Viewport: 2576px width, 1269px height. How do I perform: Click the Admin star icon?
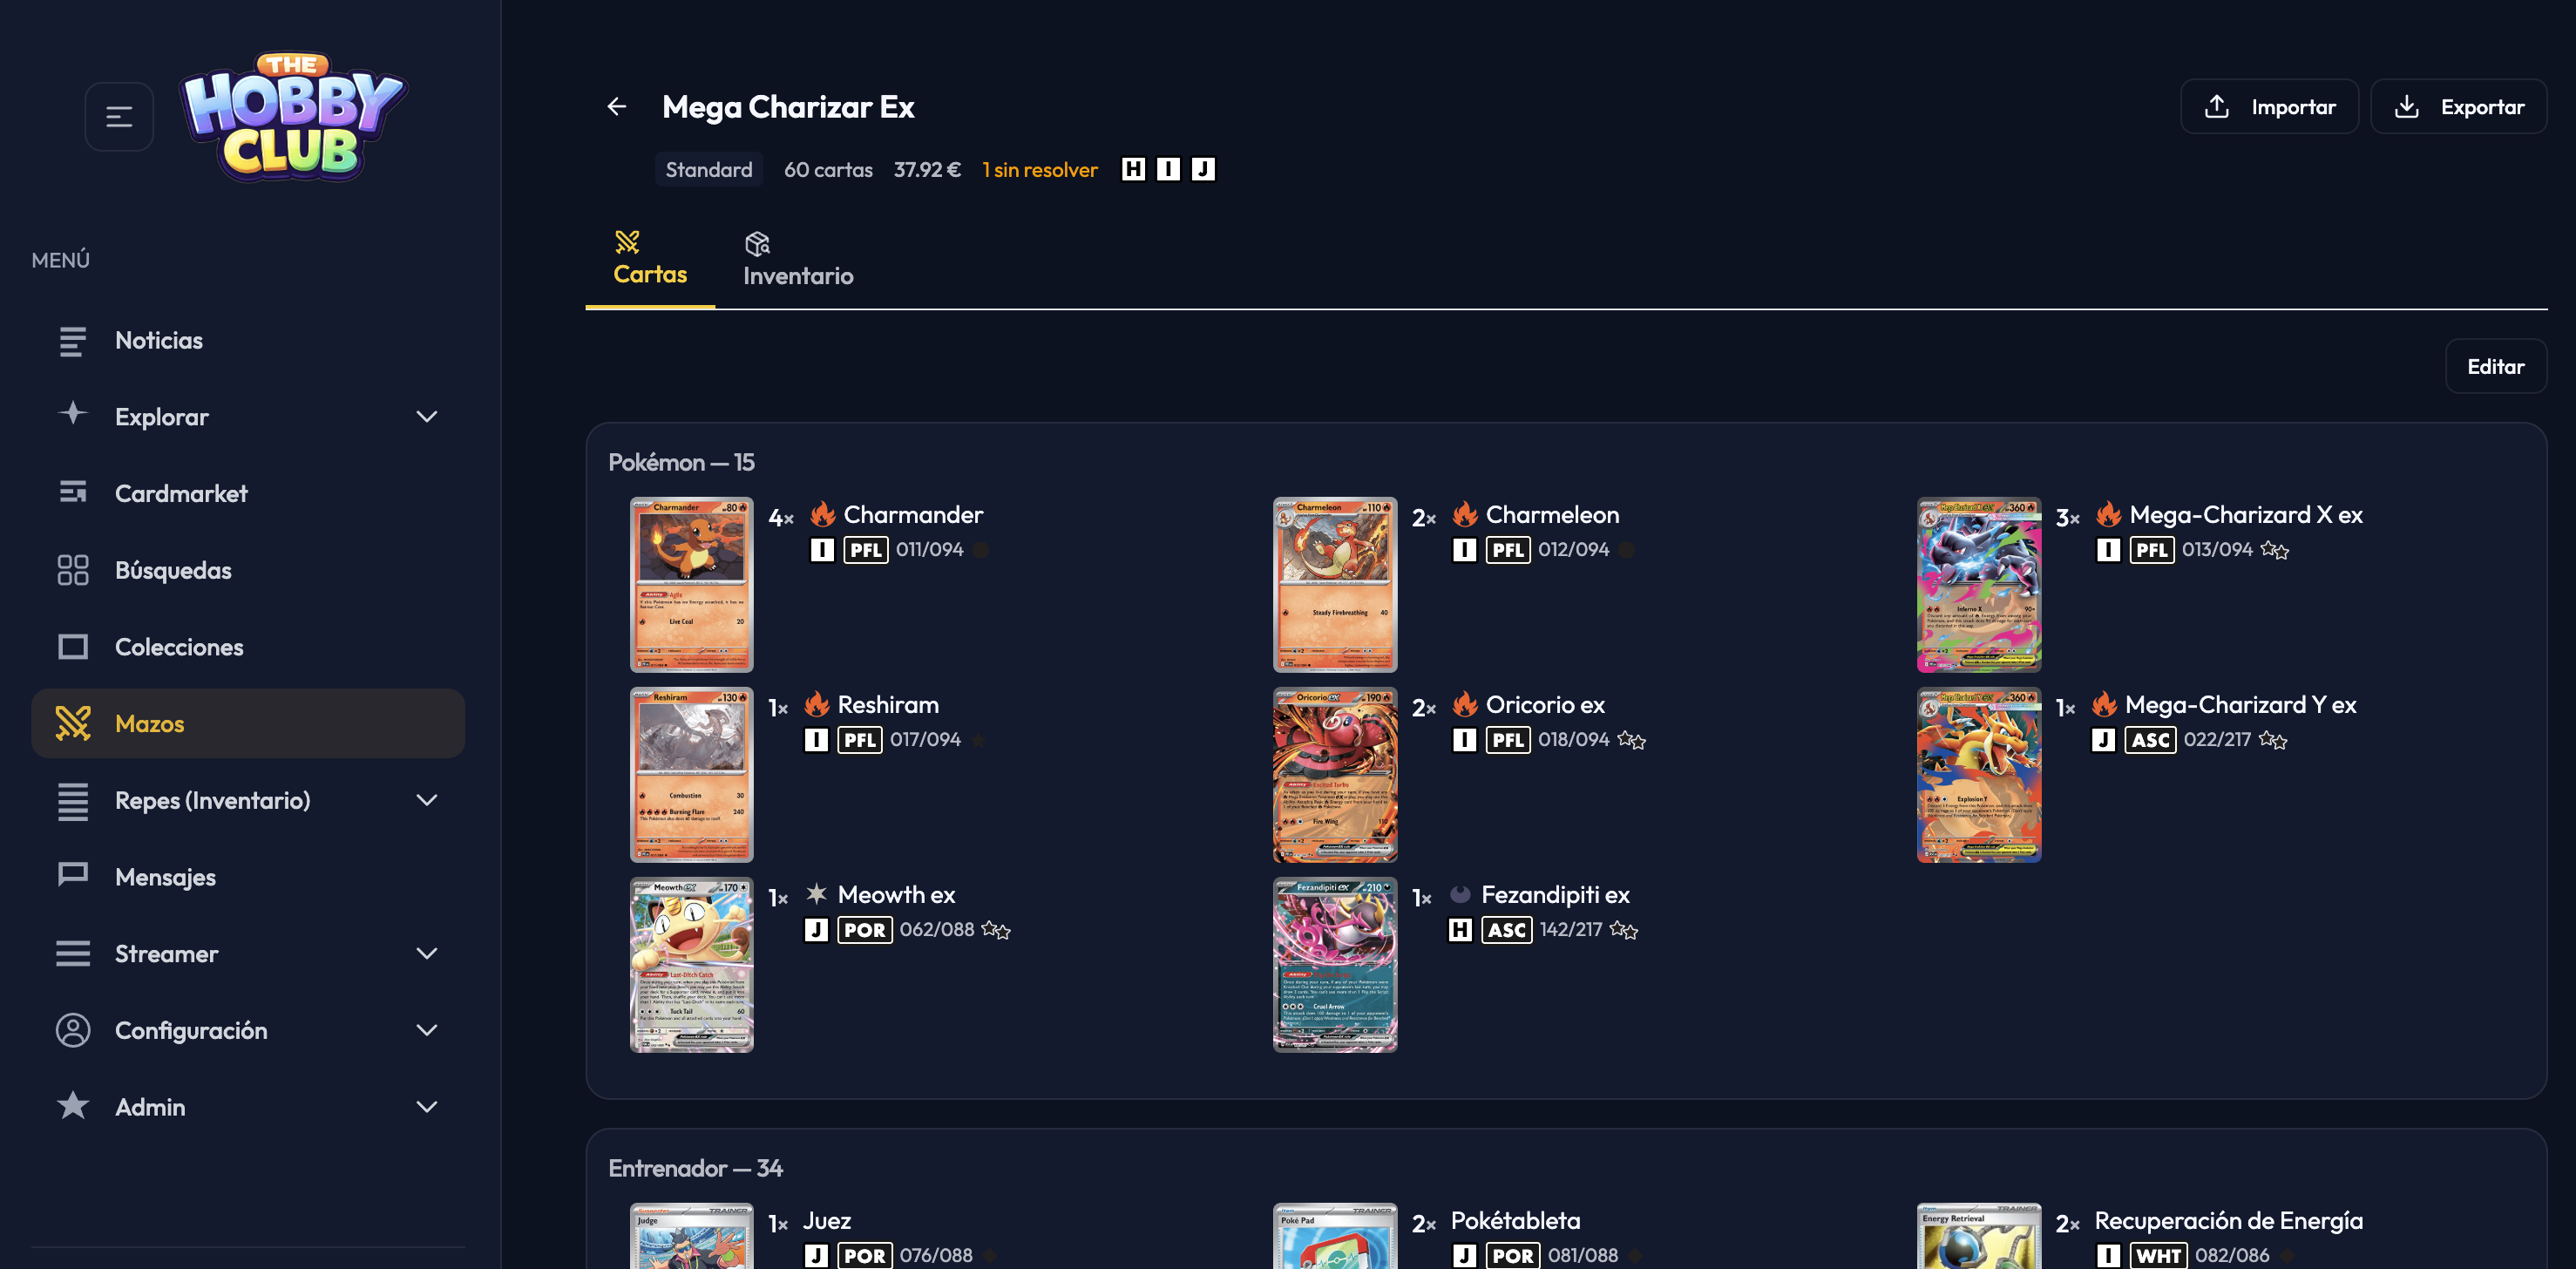[73, 1105]
